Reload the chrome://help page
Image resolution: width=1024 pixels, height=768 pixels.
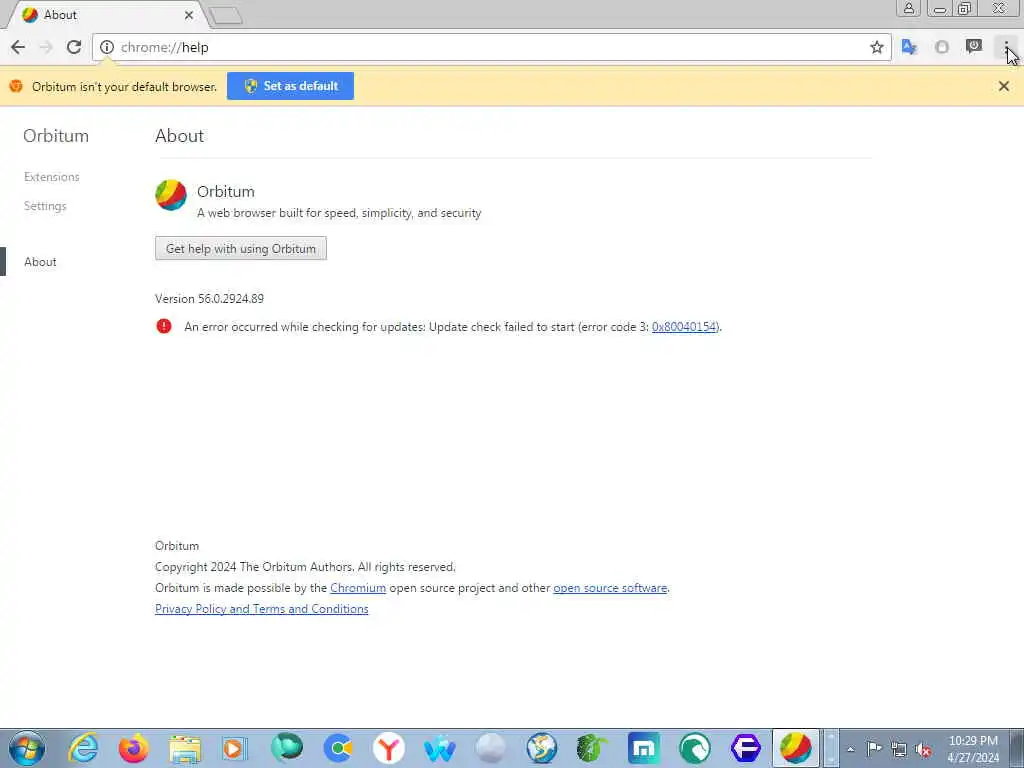[74, 47]
